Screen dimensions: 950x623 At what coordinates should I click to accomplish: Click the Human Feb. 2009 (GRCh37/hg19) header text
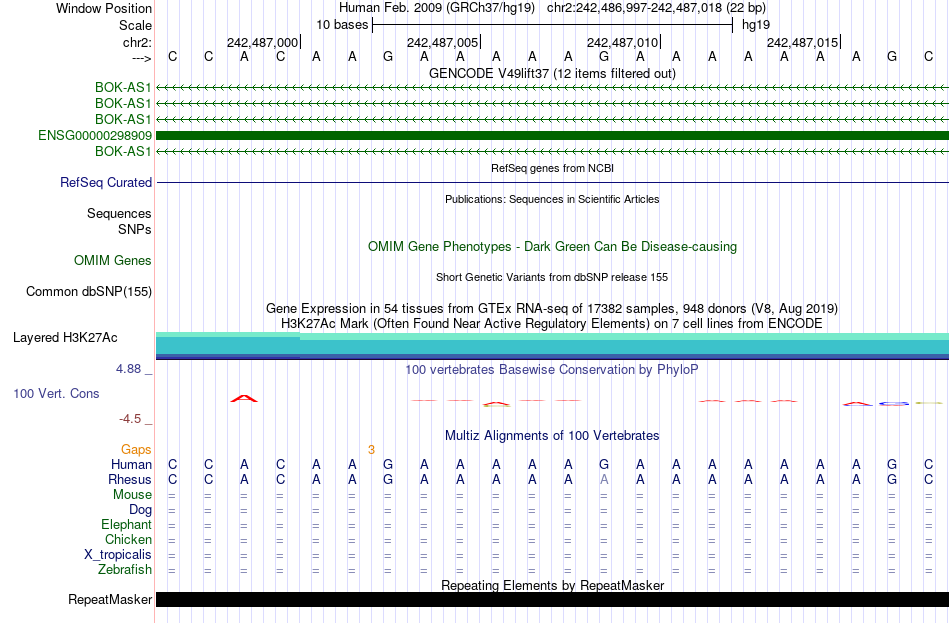point(437,8)
